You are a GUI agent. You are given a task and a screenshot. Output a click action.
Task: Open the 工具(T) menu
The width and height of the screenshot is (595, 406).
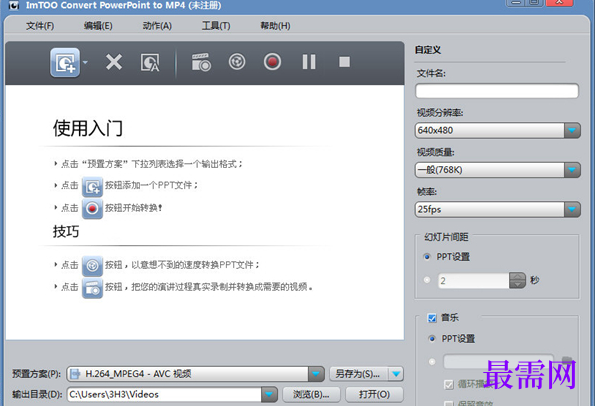pyautogui.click(x=216, y=26)
